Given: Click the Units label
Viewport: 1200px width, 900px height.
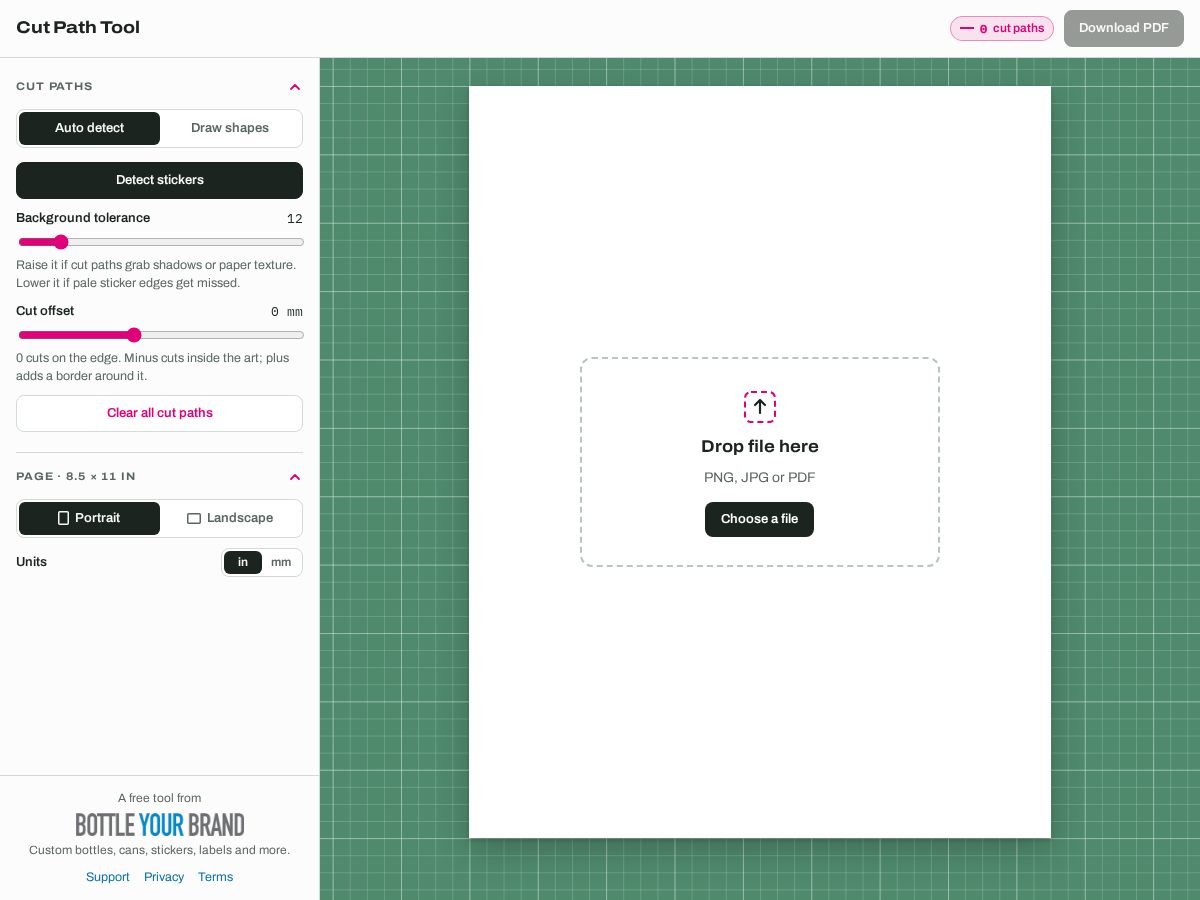Looking at the screenshot, I should click(x=32, y=562).
